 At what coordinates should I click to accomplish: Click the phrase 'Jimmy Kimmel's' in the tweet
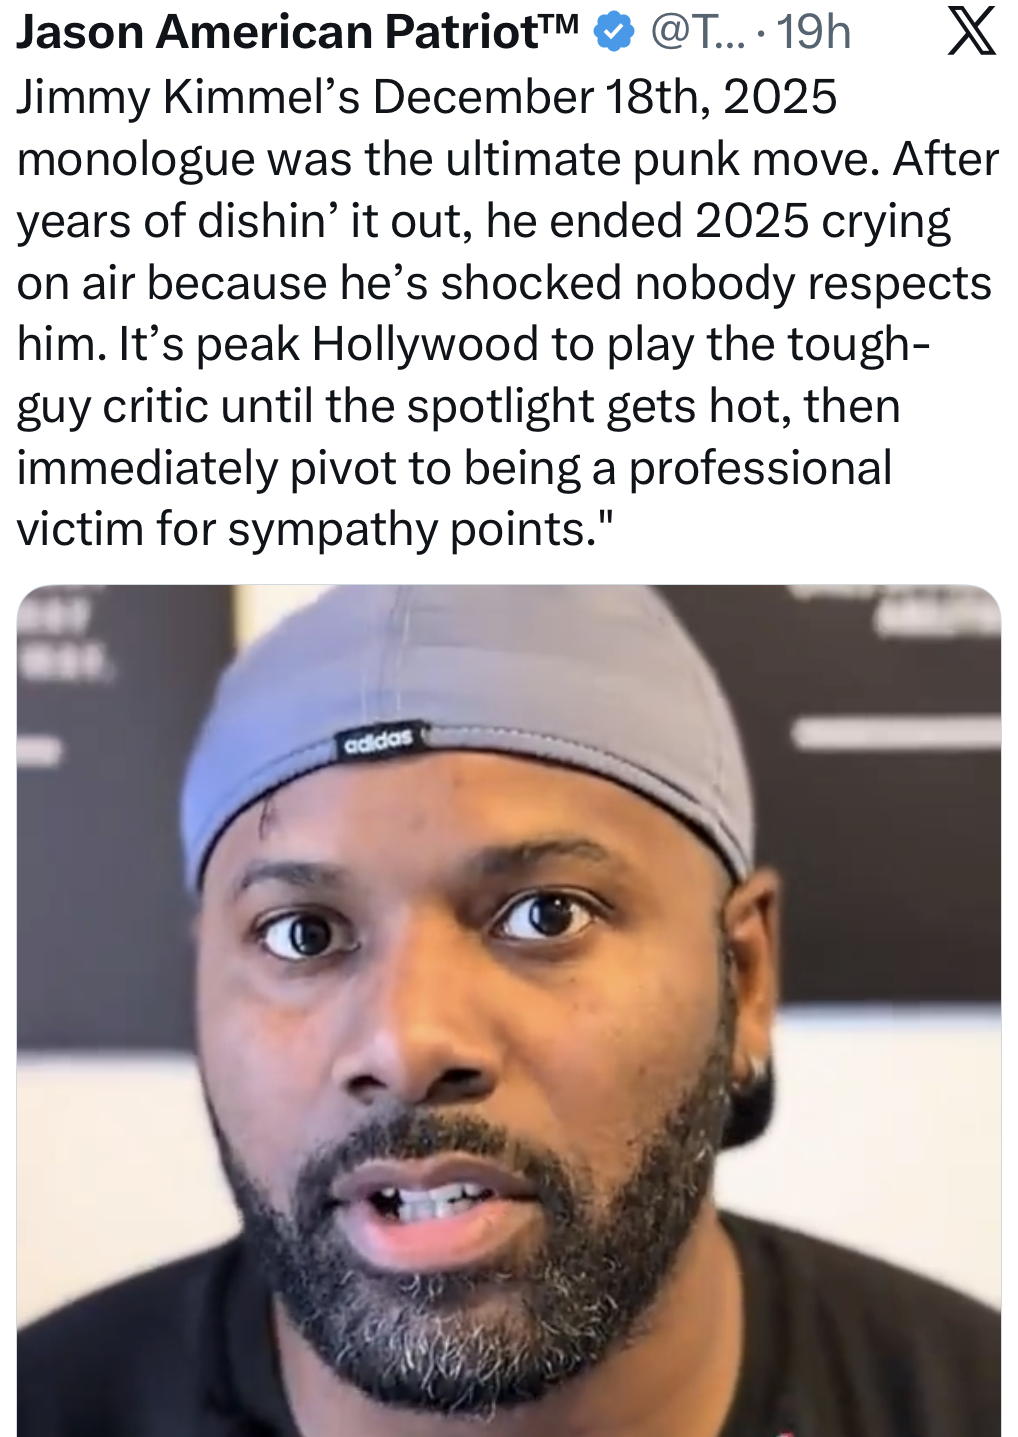coord(188,97)
